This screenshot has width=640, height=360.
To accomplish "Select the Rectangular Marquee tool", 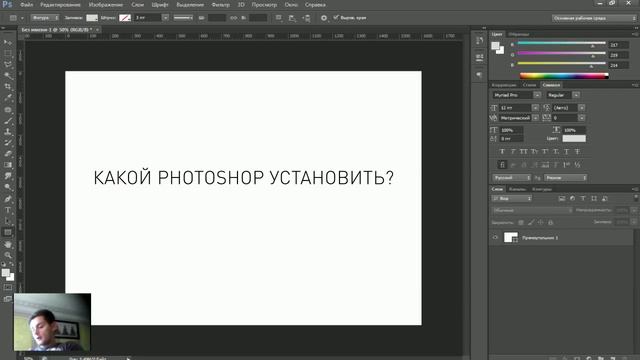I will (x=8, y=53).
